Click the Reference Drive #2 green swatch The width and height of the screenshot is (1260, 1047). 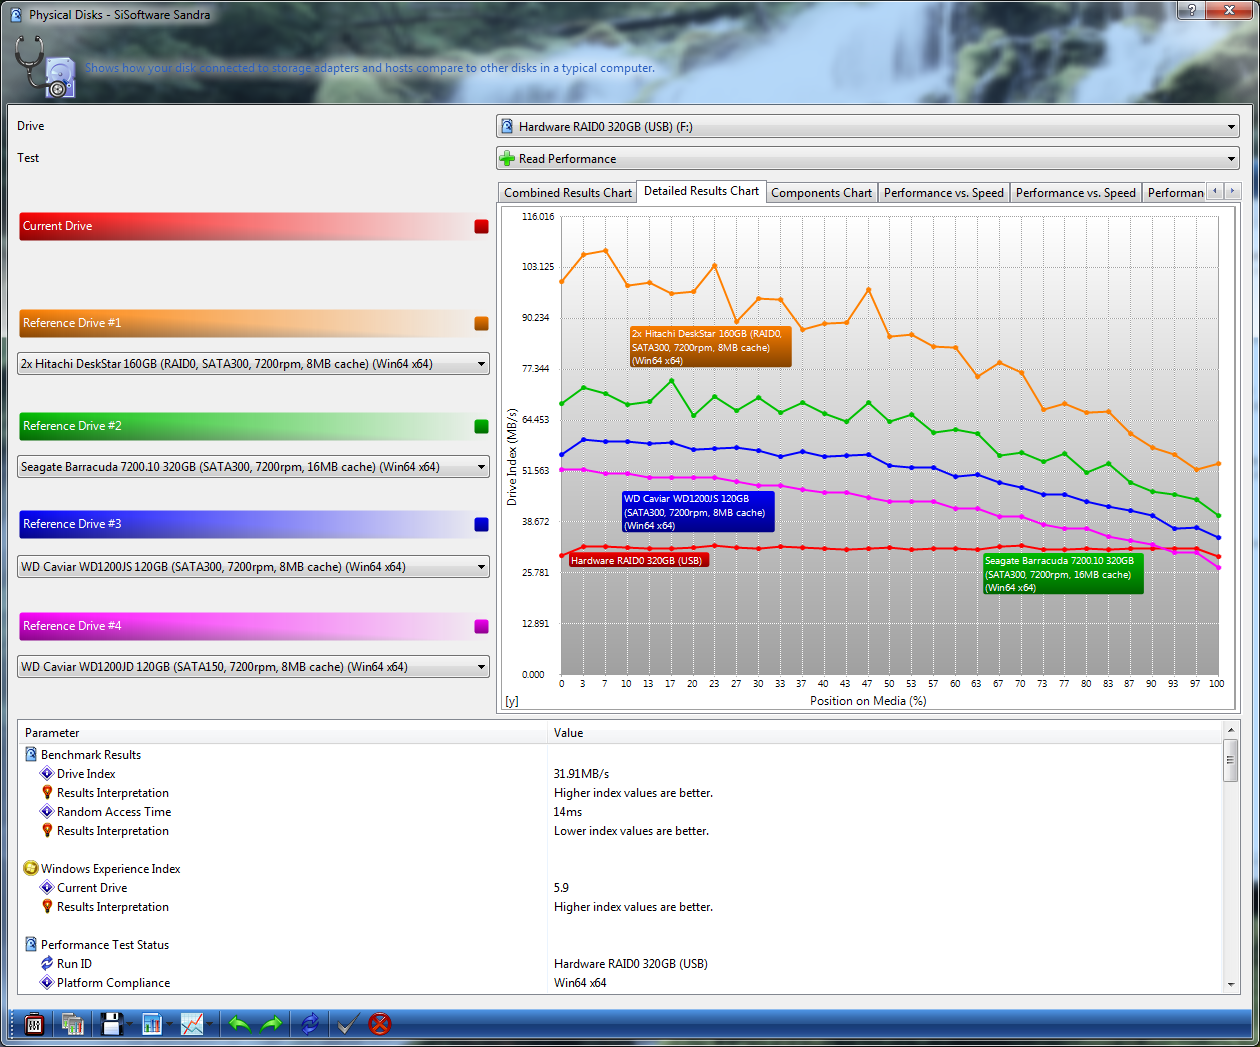pyautogui.click(x=481, y=427)
